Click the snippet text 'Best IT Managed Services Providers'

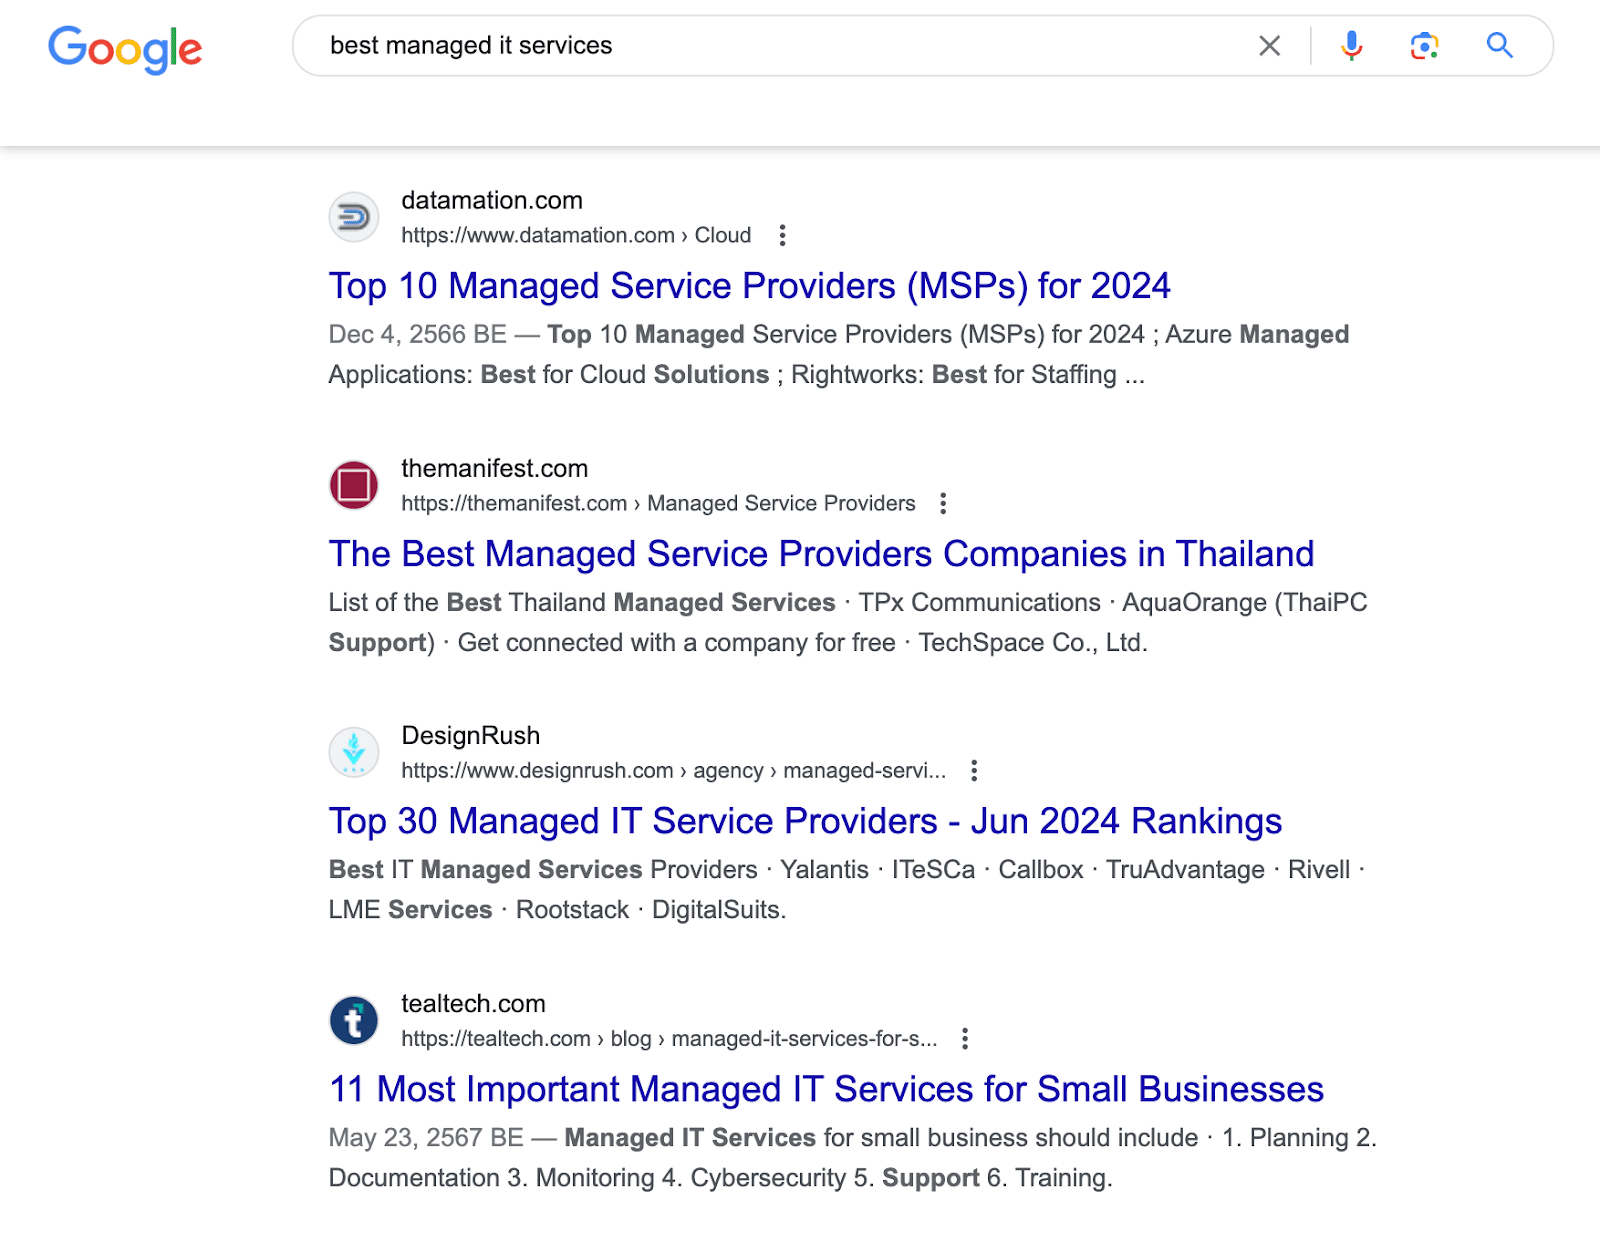pos(543,870)
